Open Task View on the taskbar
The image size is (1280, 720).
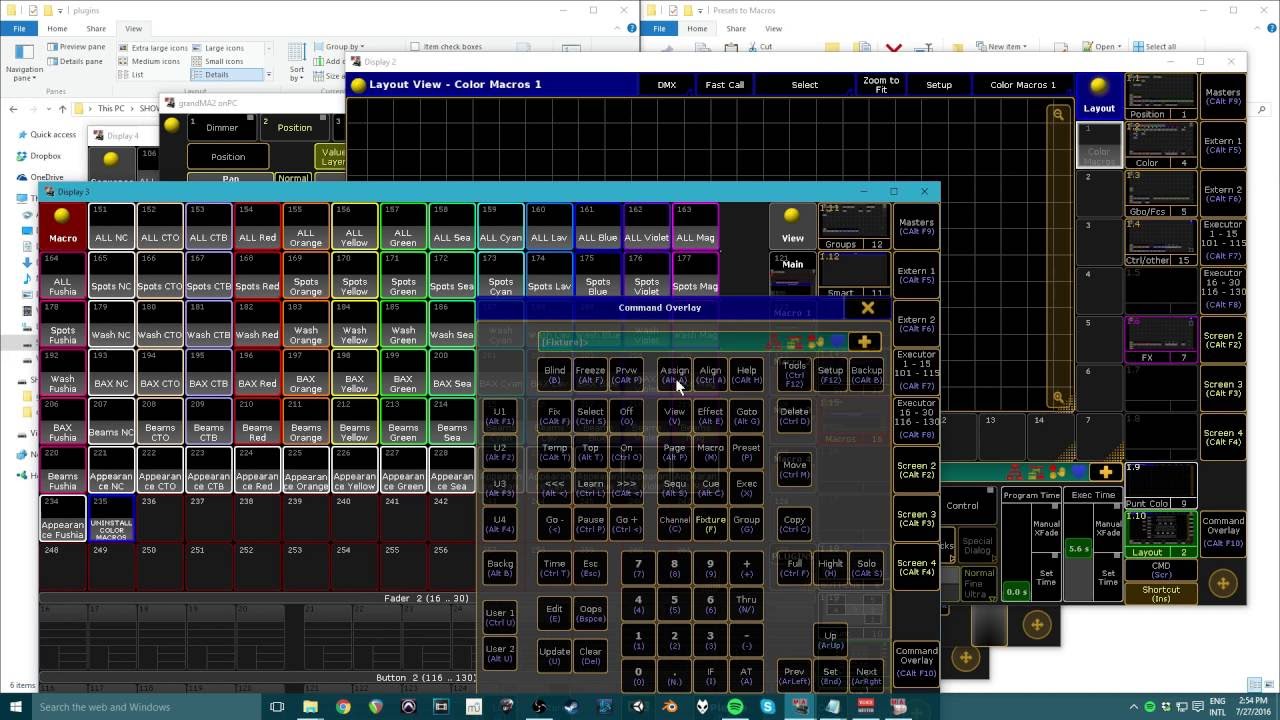[277, 706]
